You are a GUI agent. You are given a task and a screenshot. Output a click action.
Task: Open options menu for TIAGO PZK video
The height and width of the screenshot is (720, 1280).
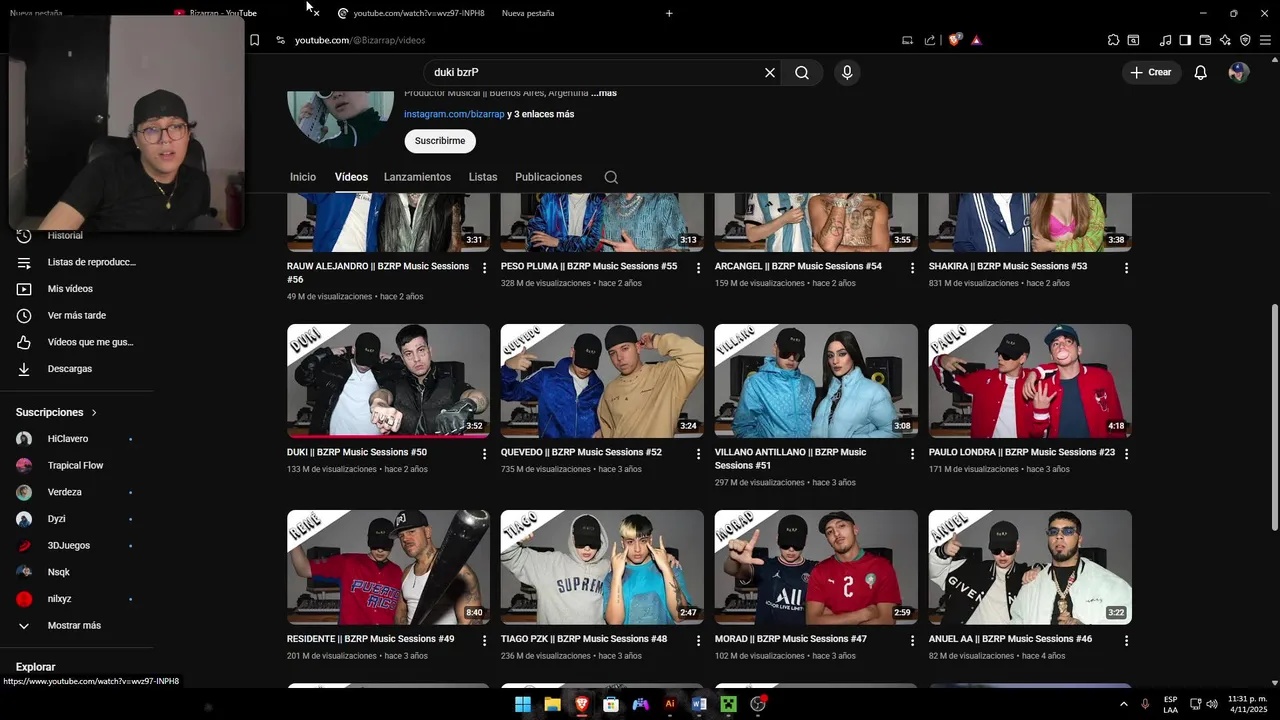pos(699,640)
